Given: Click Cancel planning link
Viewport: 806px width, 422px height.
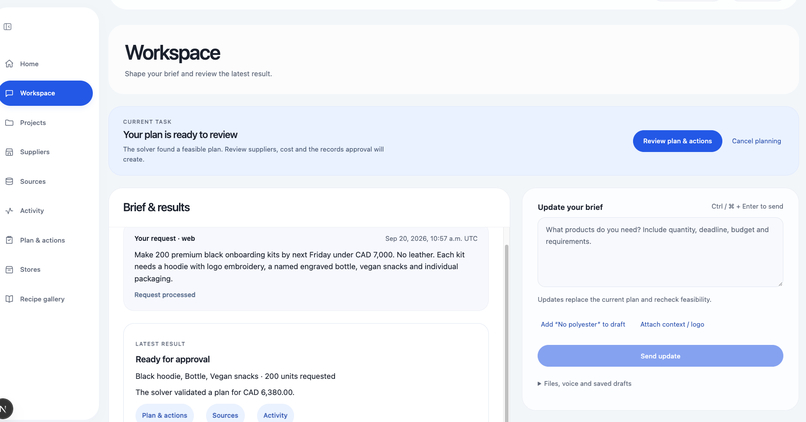Looking at the screenshot, I should click(x=756, y=141).
